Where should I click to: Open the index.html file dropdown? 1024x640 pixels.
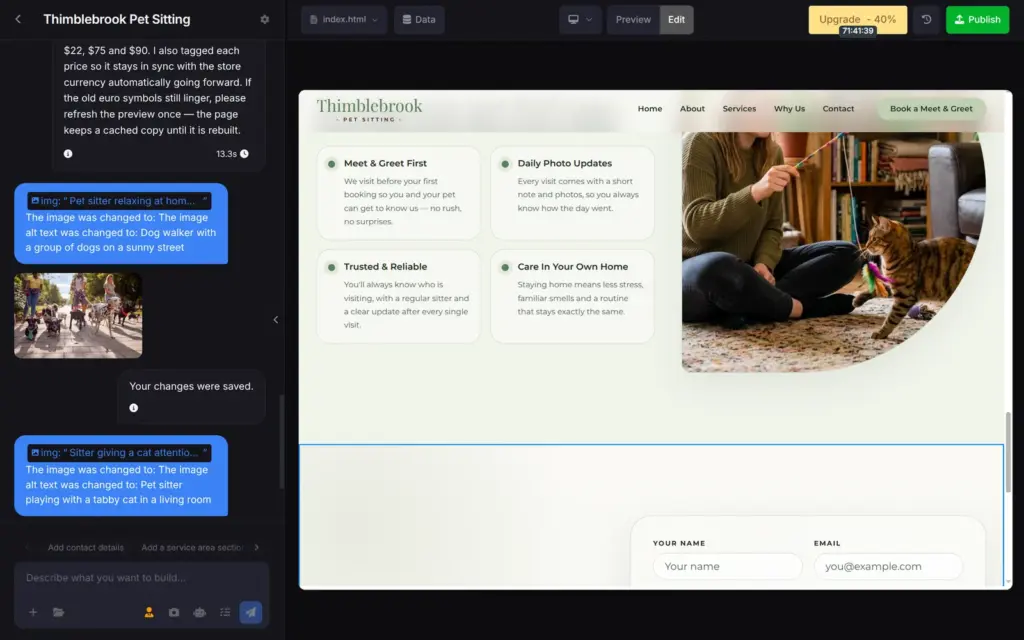344,20
